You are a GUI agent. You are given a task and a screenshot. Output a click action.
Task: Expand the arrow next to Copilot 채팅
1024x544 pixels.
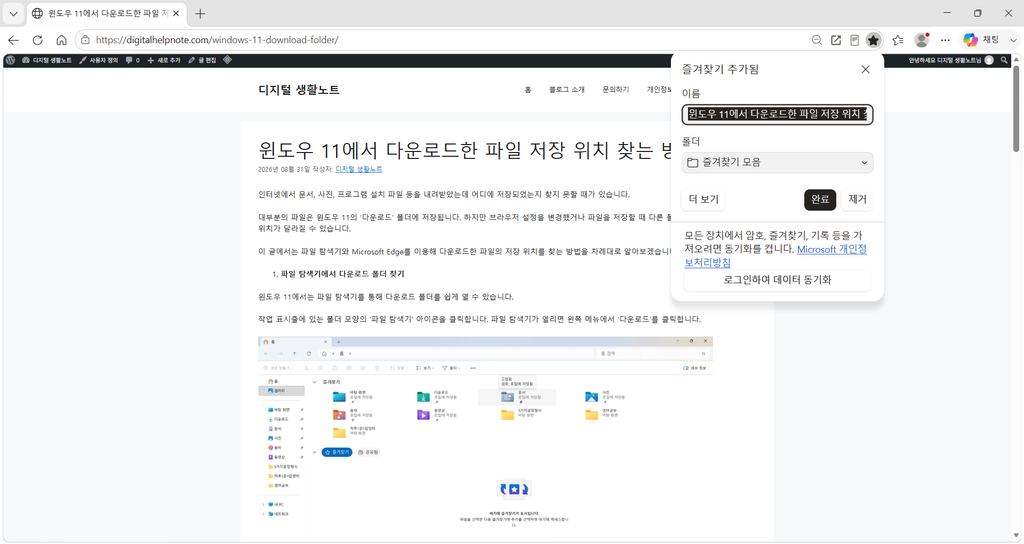(x=1013, y=40)
